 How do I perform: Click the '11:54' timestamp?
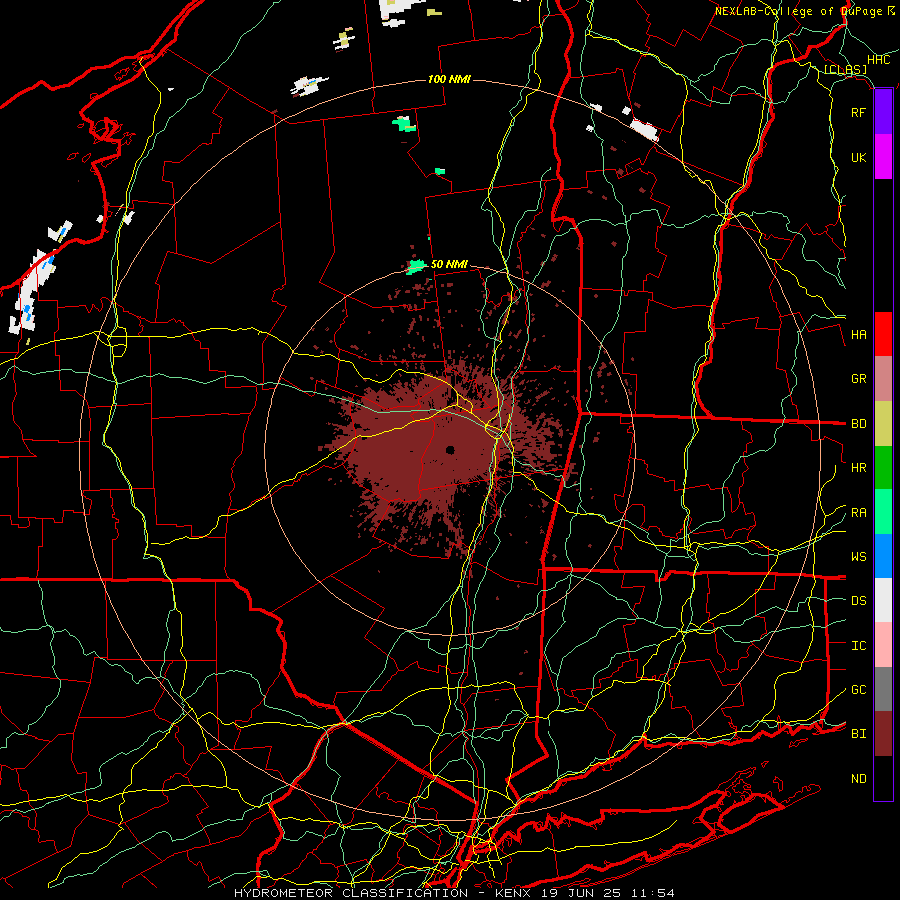653,893
